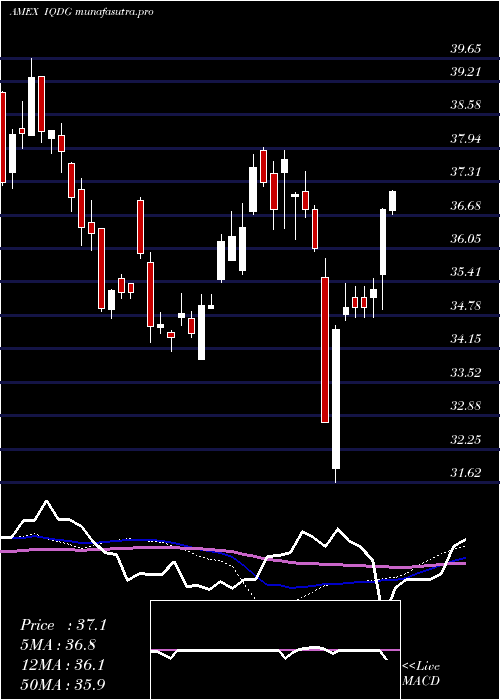The image size is (500, 700).
Task: Click the 5MA : 36.8 readout
Action: tap(58, 645)
